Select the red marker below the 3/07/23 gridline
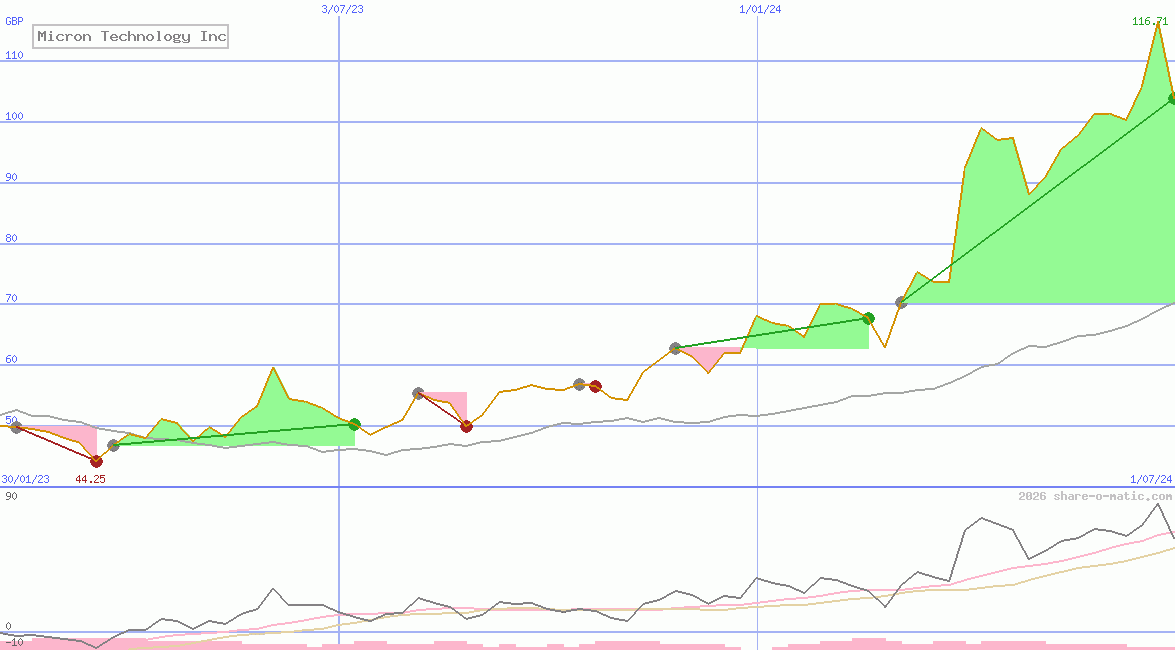Screen dimensions: 1175x650 click(466, 426)
